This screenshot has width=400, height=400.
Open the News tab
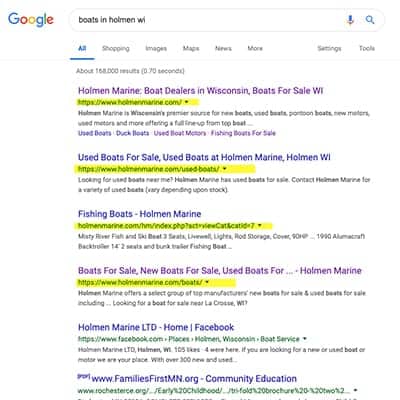223,48
